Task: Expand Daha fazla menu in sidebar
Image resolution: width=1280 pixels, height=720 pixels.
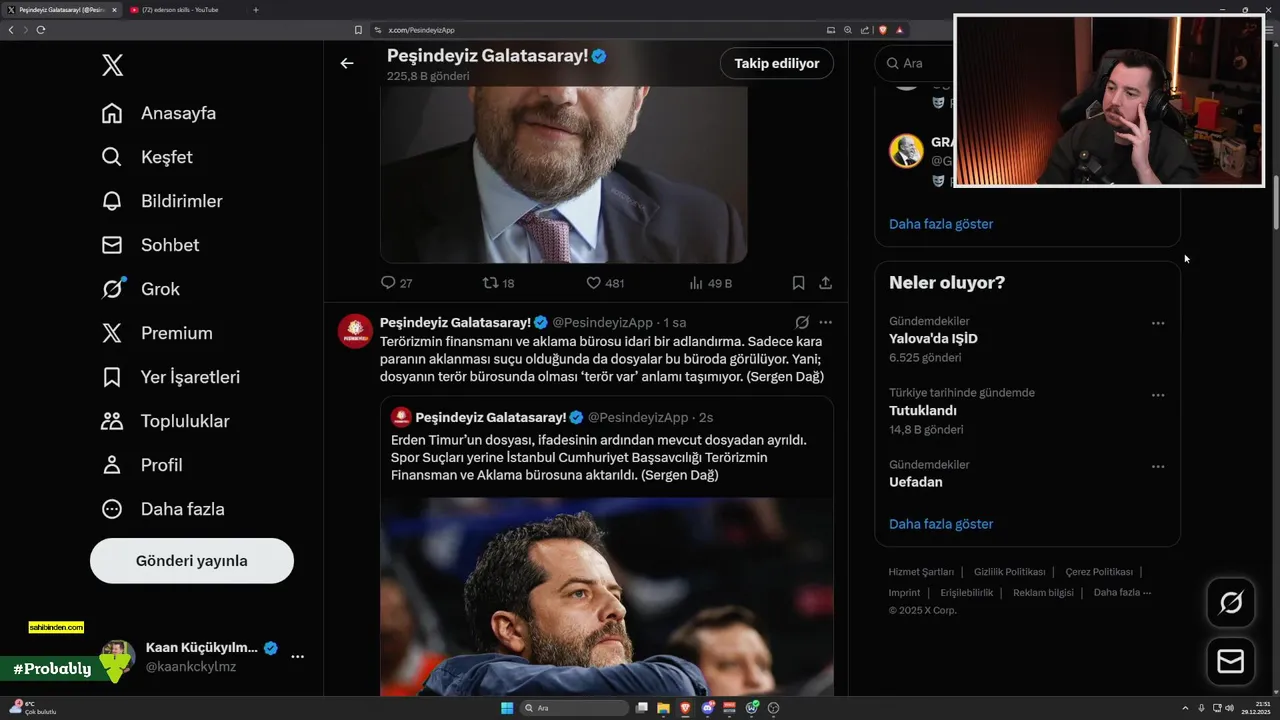Action: [163, 509]
